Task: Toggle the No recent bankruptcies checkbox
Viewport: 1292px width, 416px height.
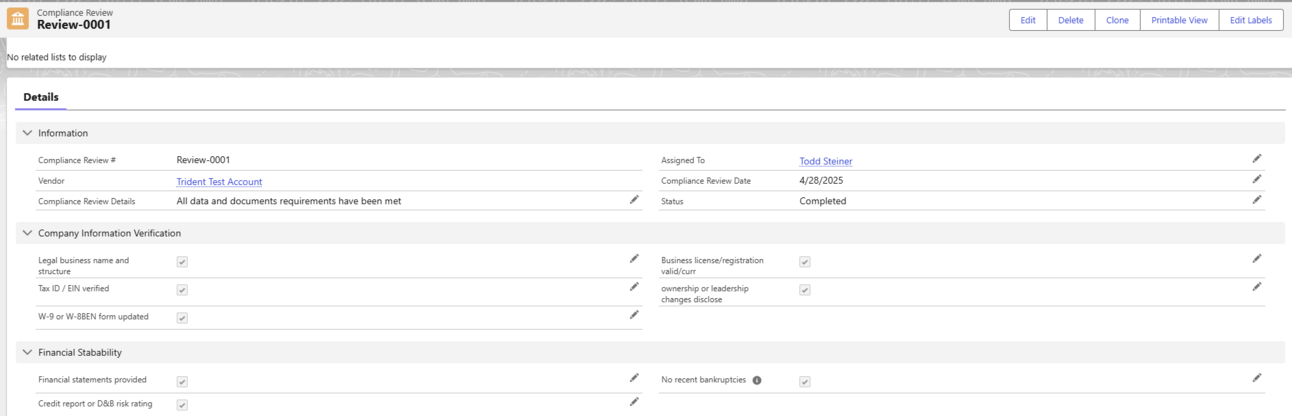Action: (x=805, y=382)
